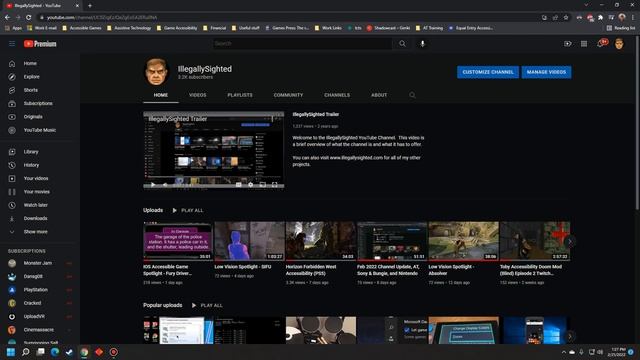The width and height of the screenshot is (640, 360).
Task: Click the channel search magnifier icon
Action: click(412, 95)
